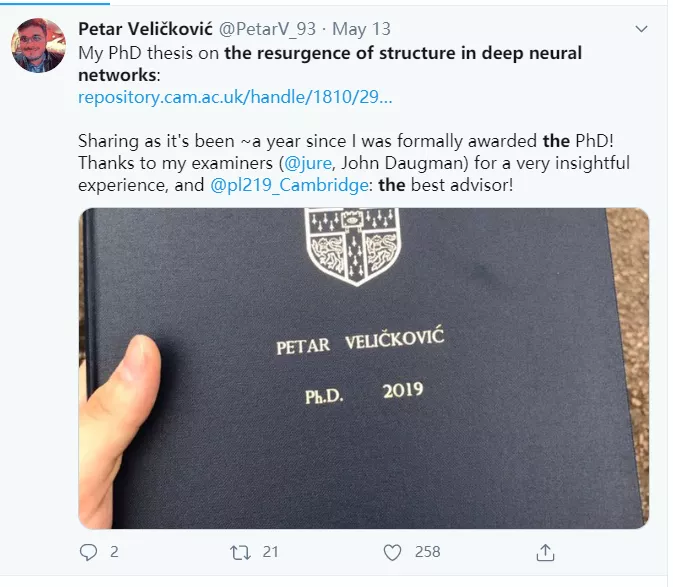This screenshot has height=587, width=673.
Task: Click the May 13 timestamp
Action: pos(361,29)
